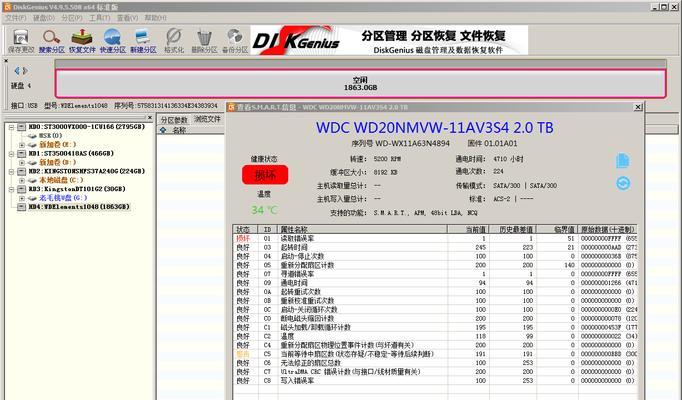Select the 05 重新分配扇区计数 row

click(x=435, y=265)
